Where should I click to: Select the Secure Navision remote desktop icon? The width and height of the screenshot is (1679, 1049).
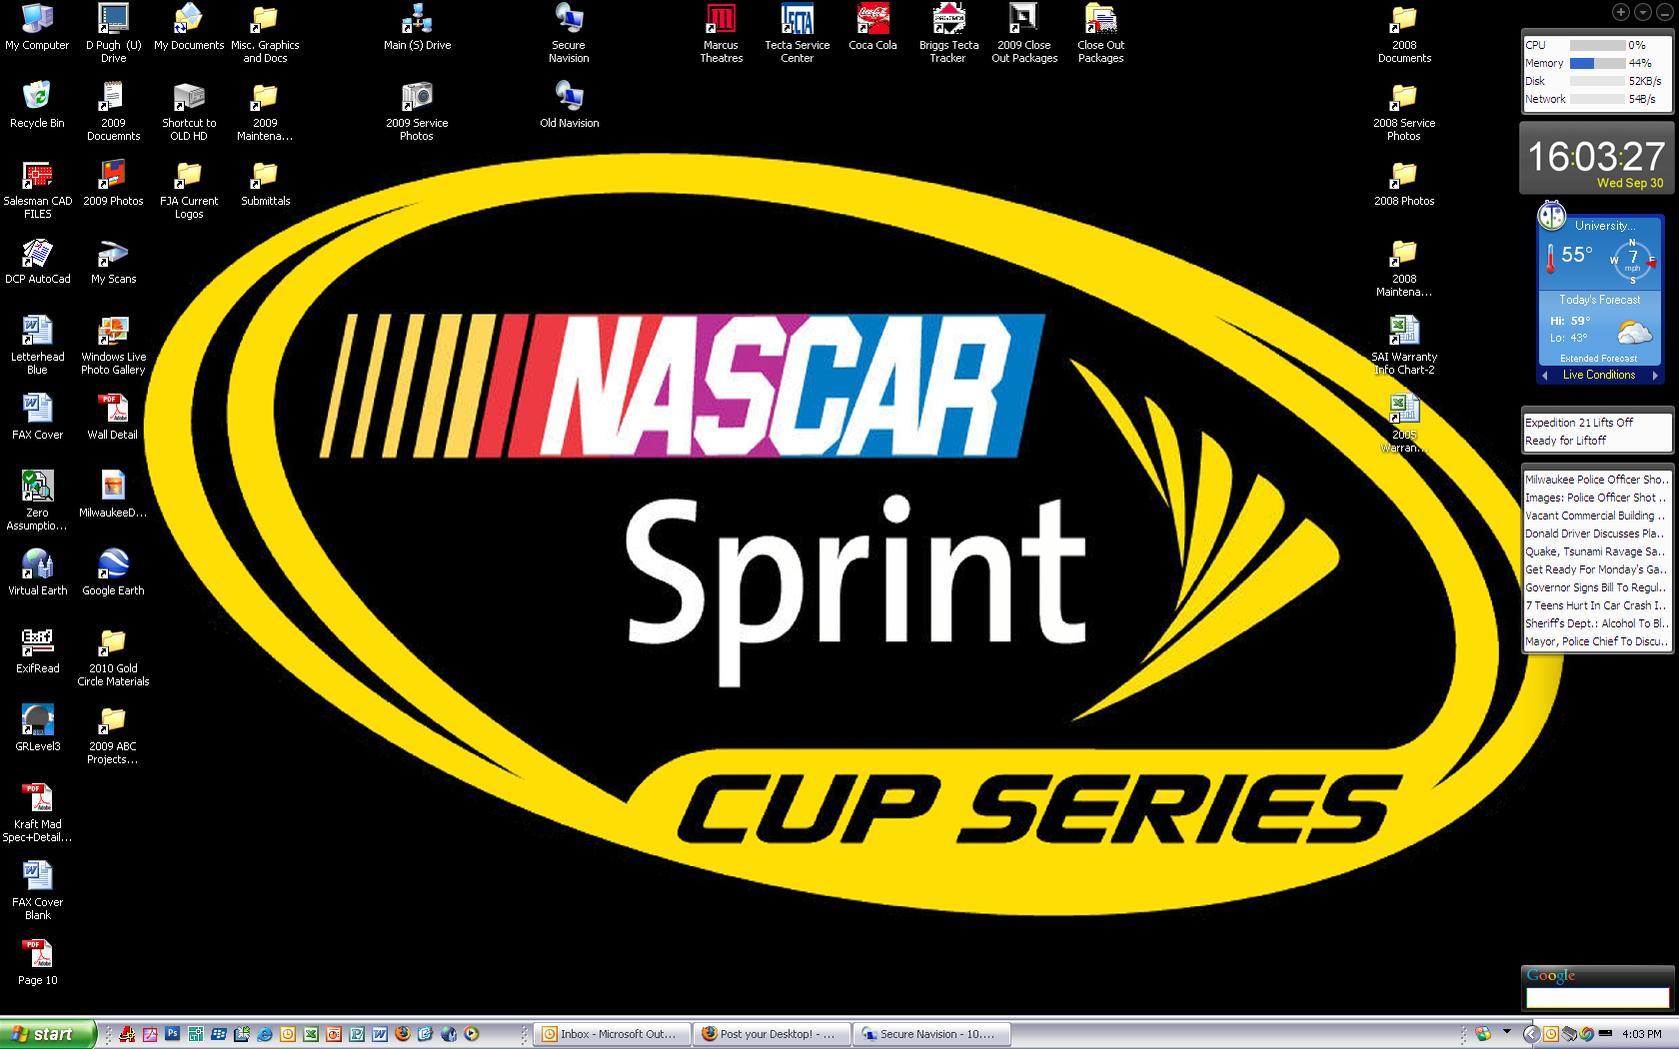(x=569, y=34)
